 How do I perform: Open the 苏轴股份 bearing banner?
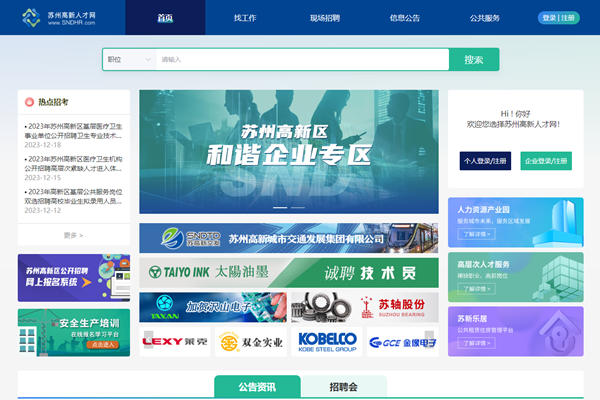pyautogui.click(x=365, y=307)
